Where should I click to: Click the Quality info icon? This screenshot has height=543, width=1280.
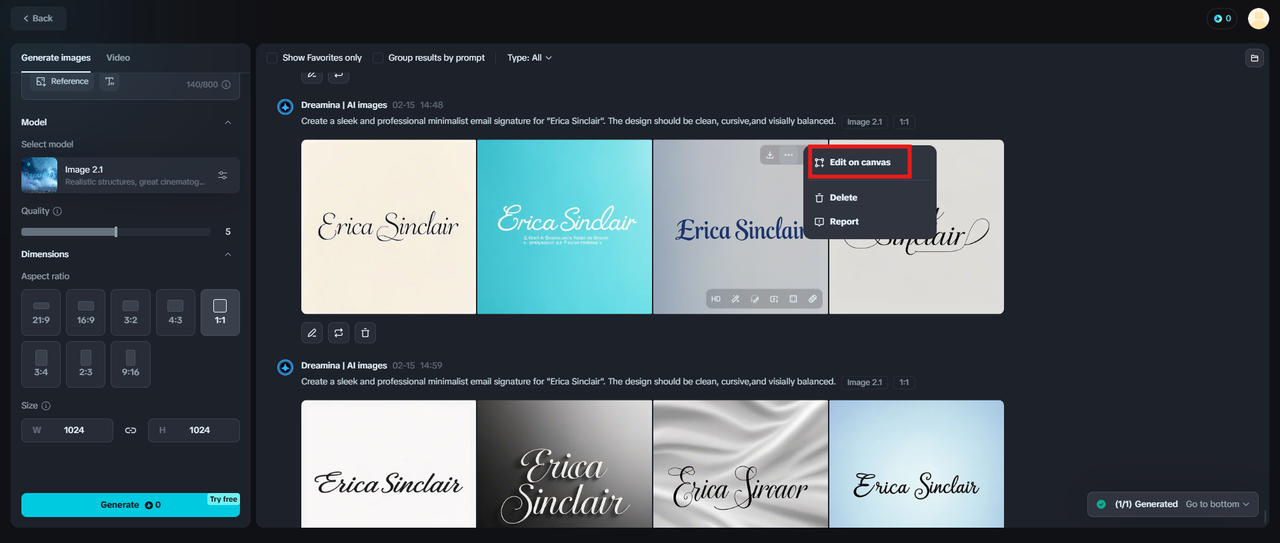pos(57,212)
